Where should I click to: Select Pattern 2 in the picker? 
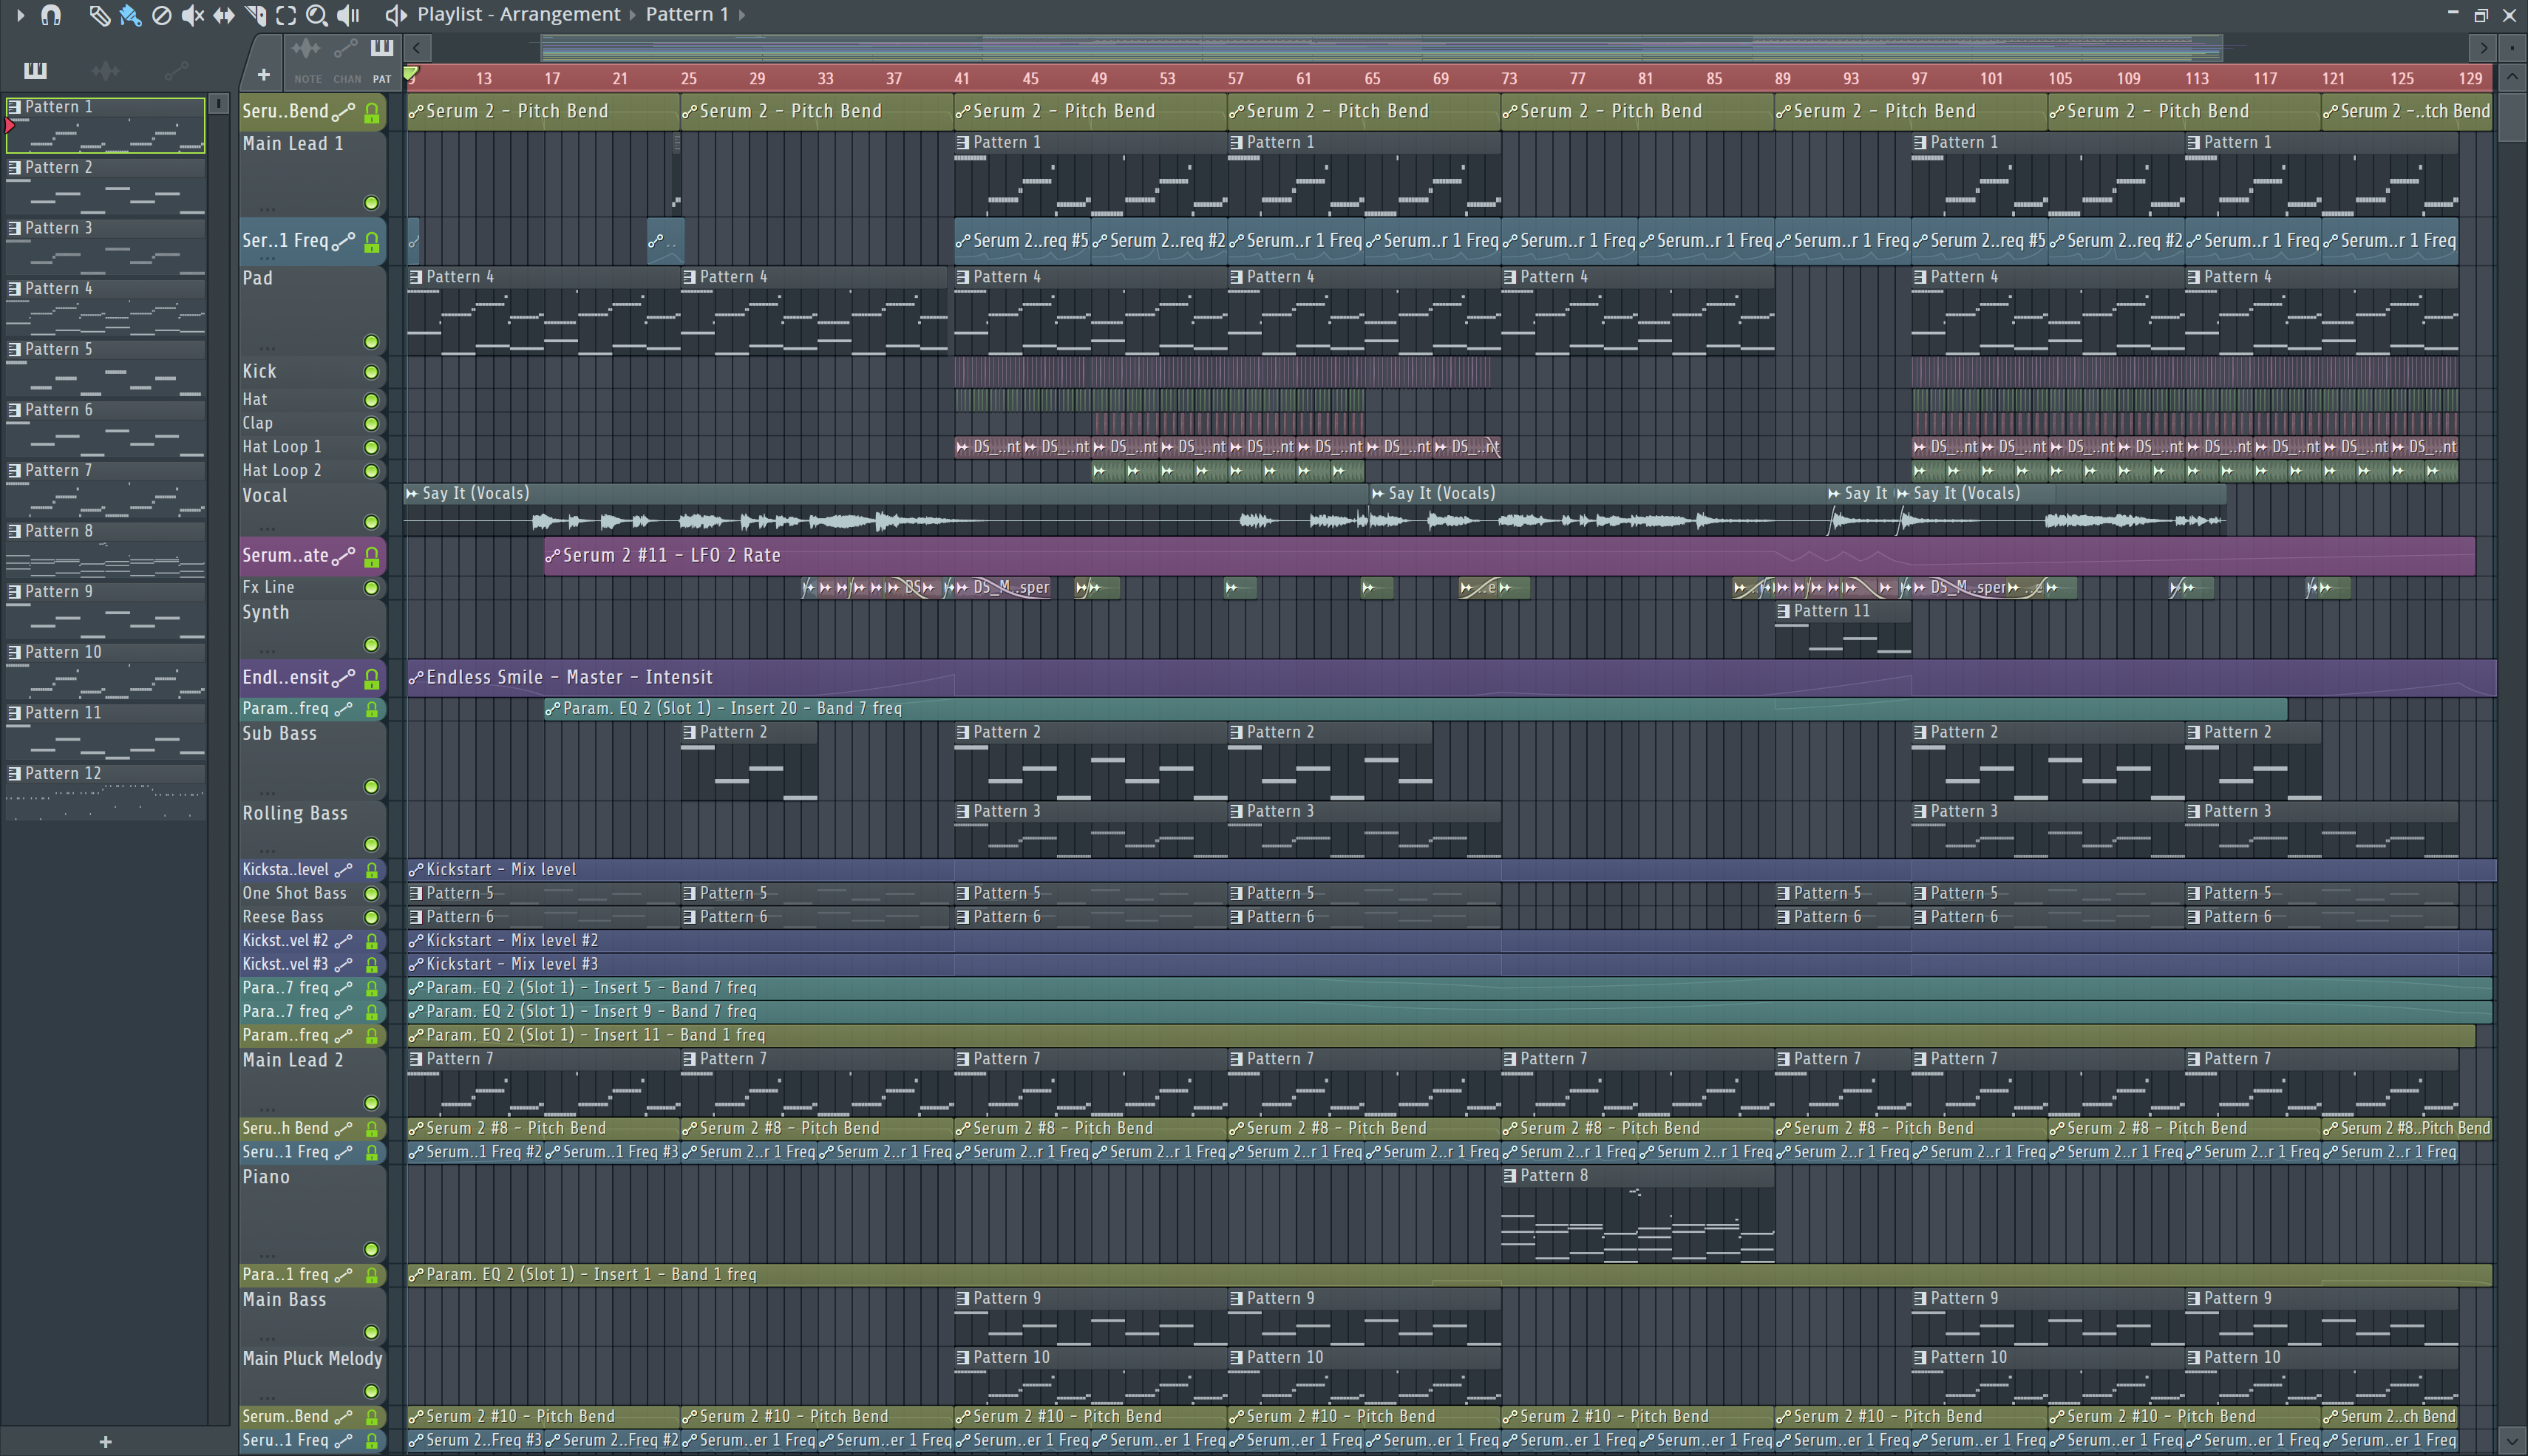(105, 186)
